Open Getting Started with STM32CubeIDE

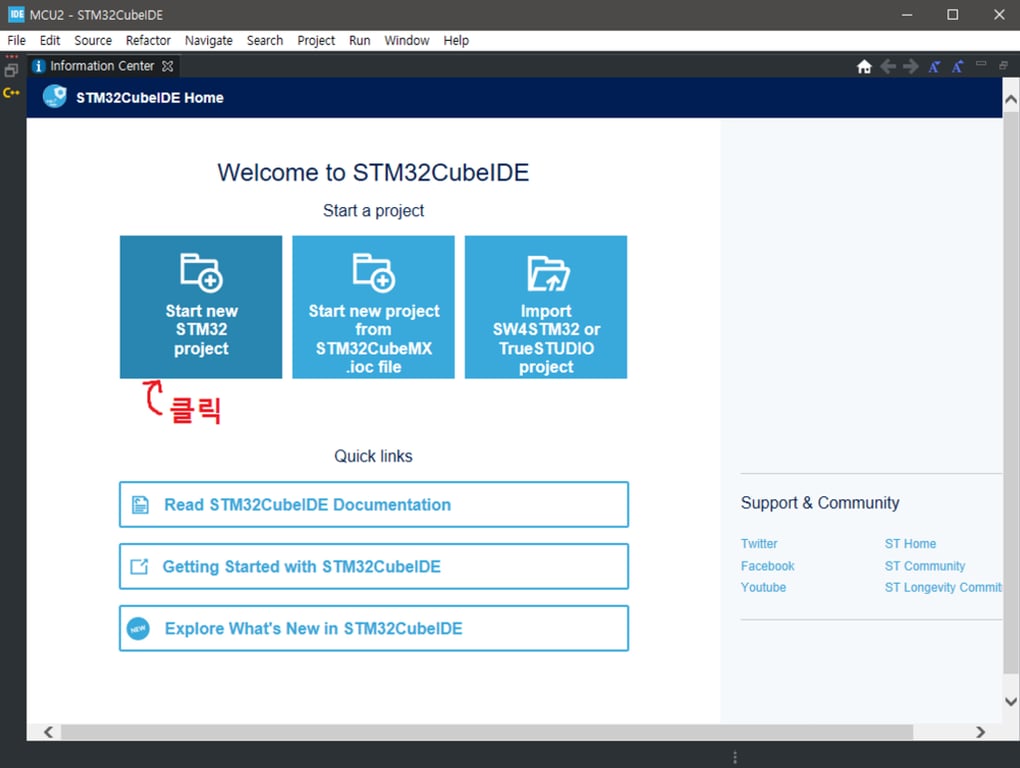click(373, 566)
